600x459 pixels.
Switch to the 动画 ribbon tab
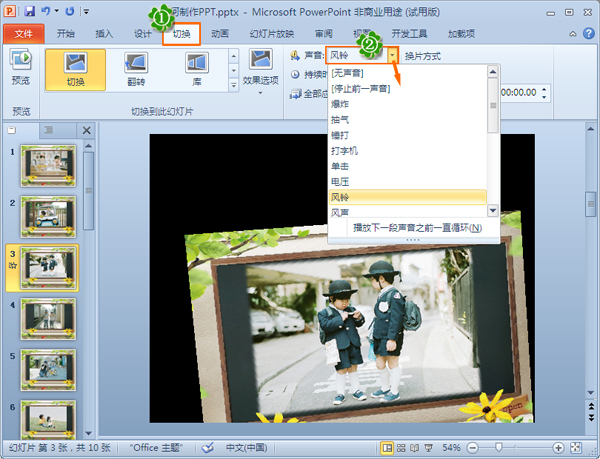220,34
